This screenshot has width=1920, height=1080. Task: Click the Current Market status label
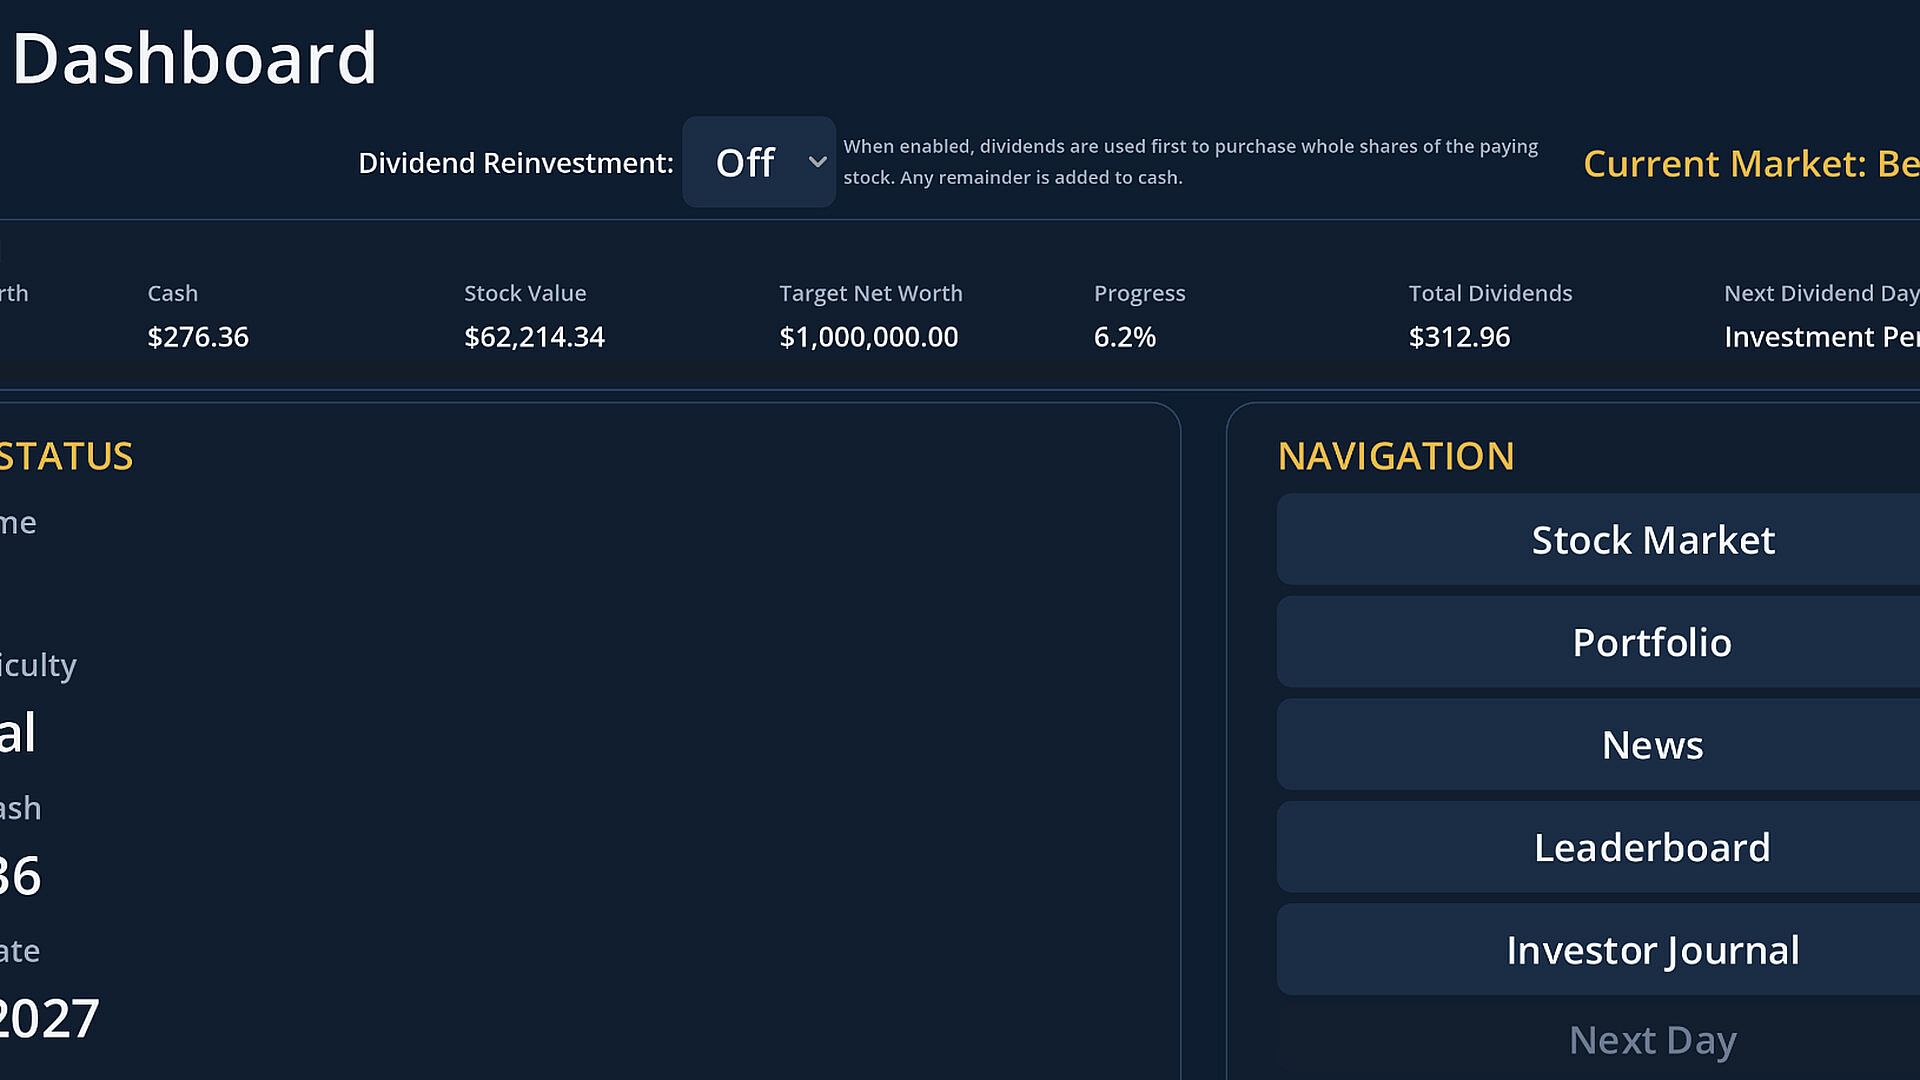pos(1751,164)
